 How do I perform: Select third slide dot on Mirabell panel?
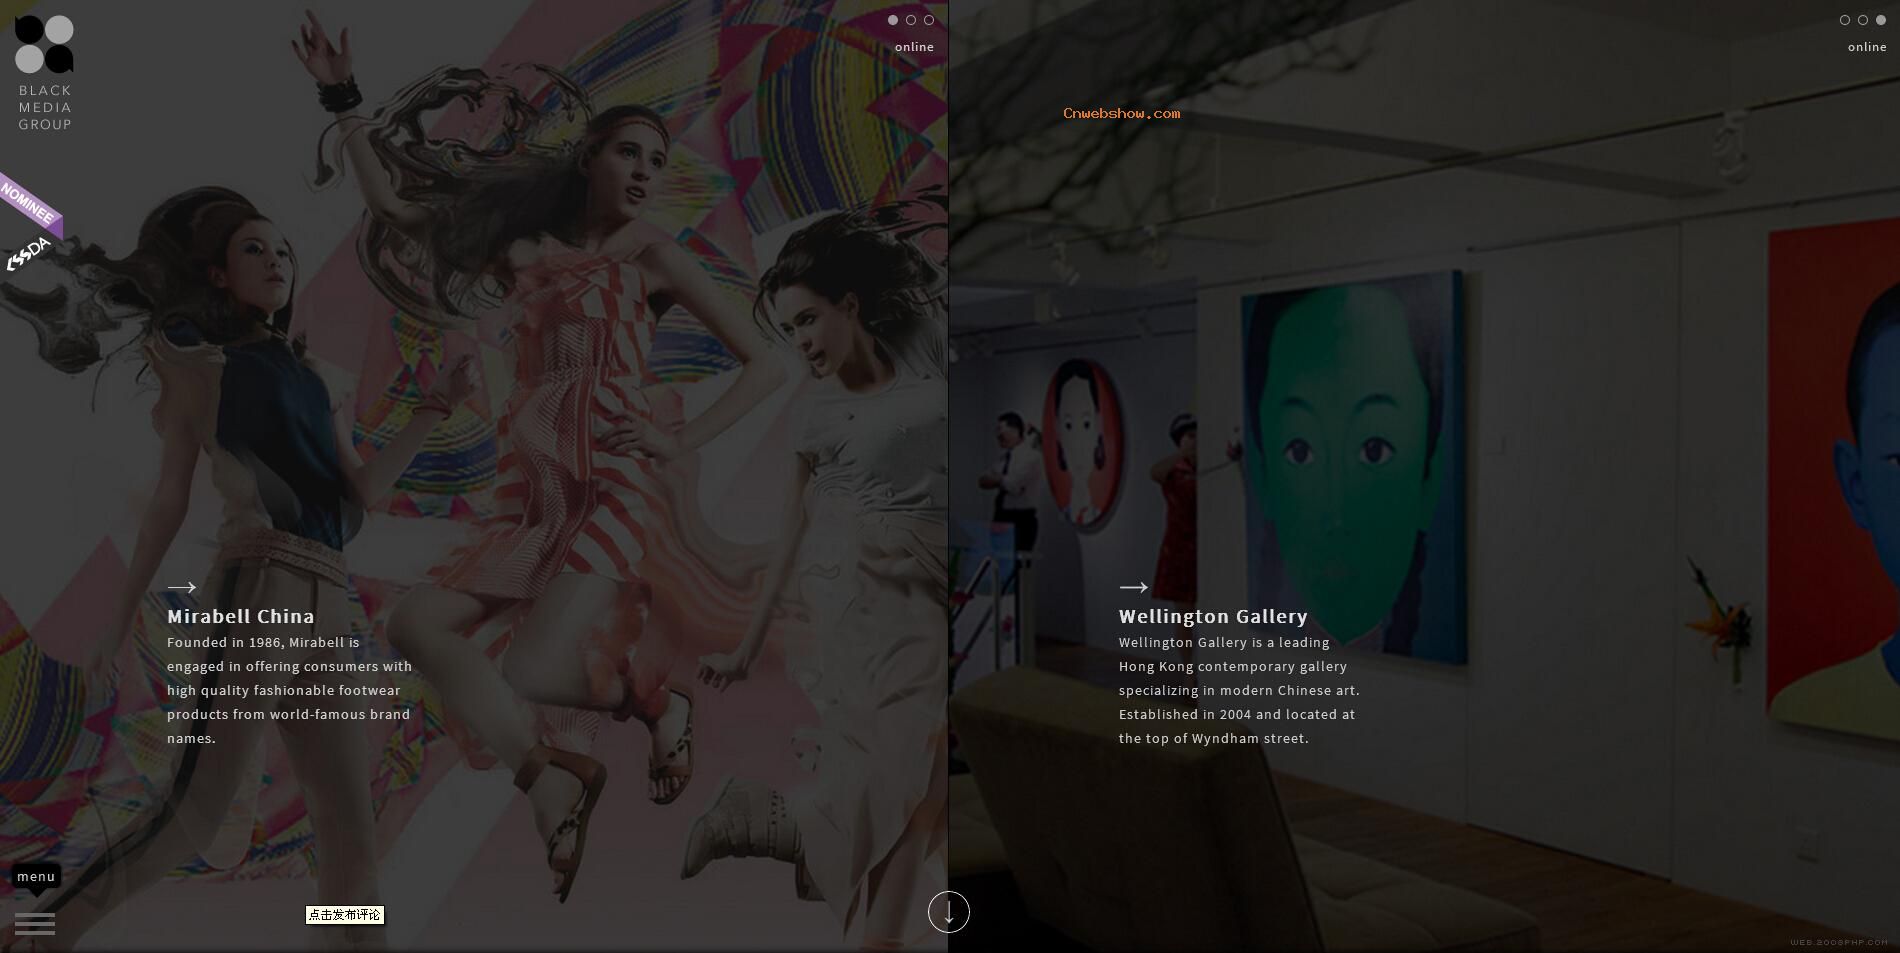pos(929,20)
